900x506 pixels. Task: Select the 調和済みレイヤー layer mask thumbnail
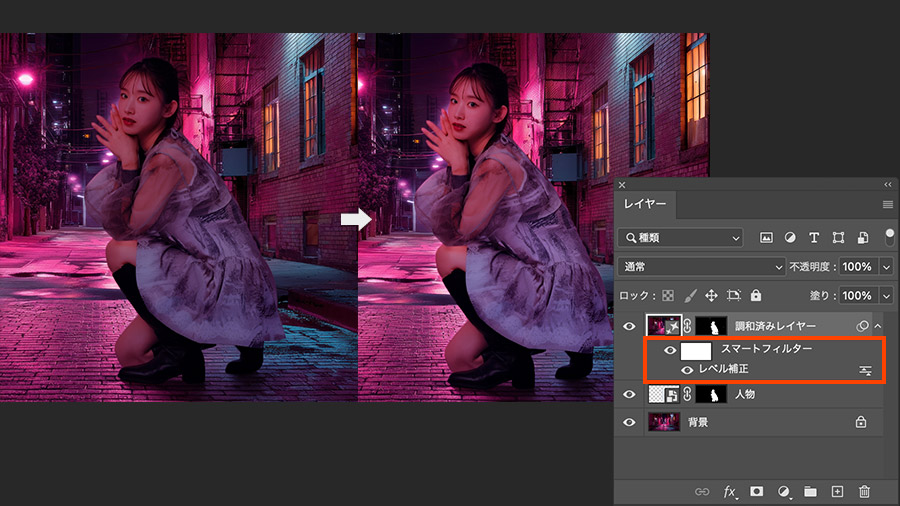(711, 326)
